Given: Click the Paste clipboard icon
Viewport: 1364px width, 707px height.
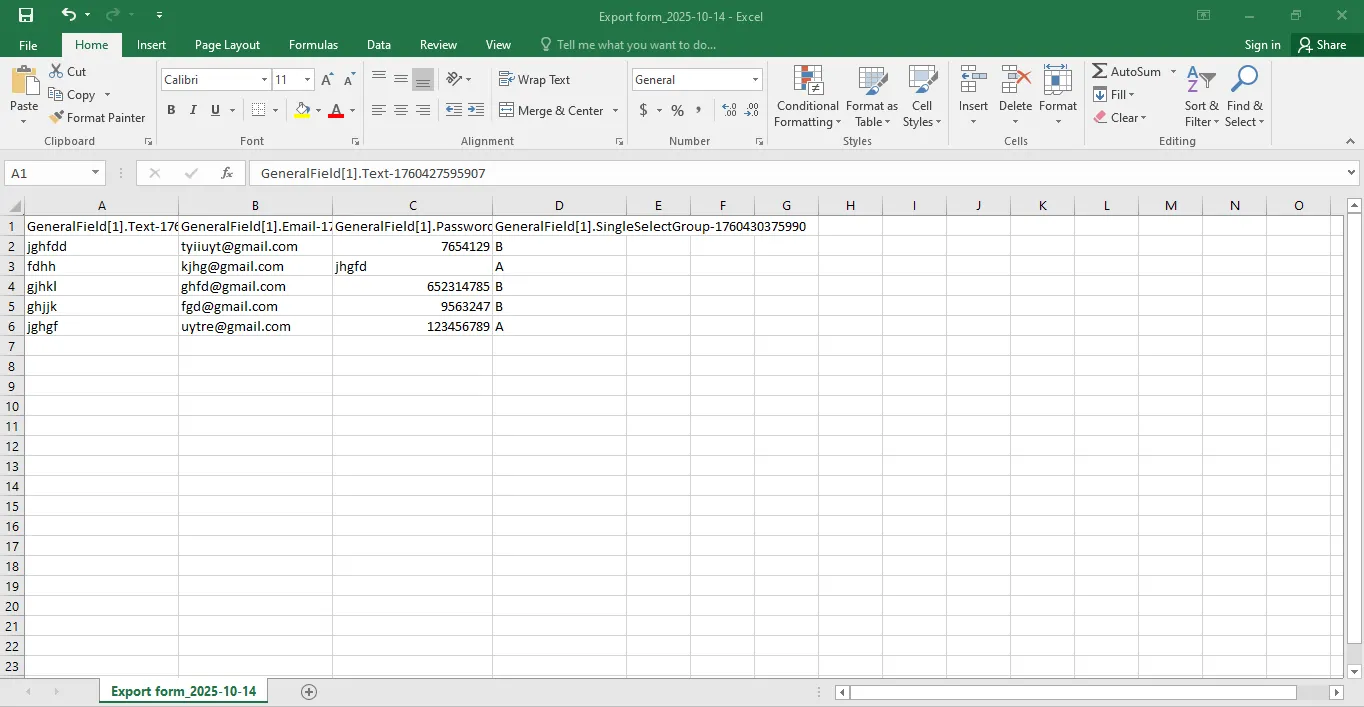Looking at the screenshot, I should point(24,81).
